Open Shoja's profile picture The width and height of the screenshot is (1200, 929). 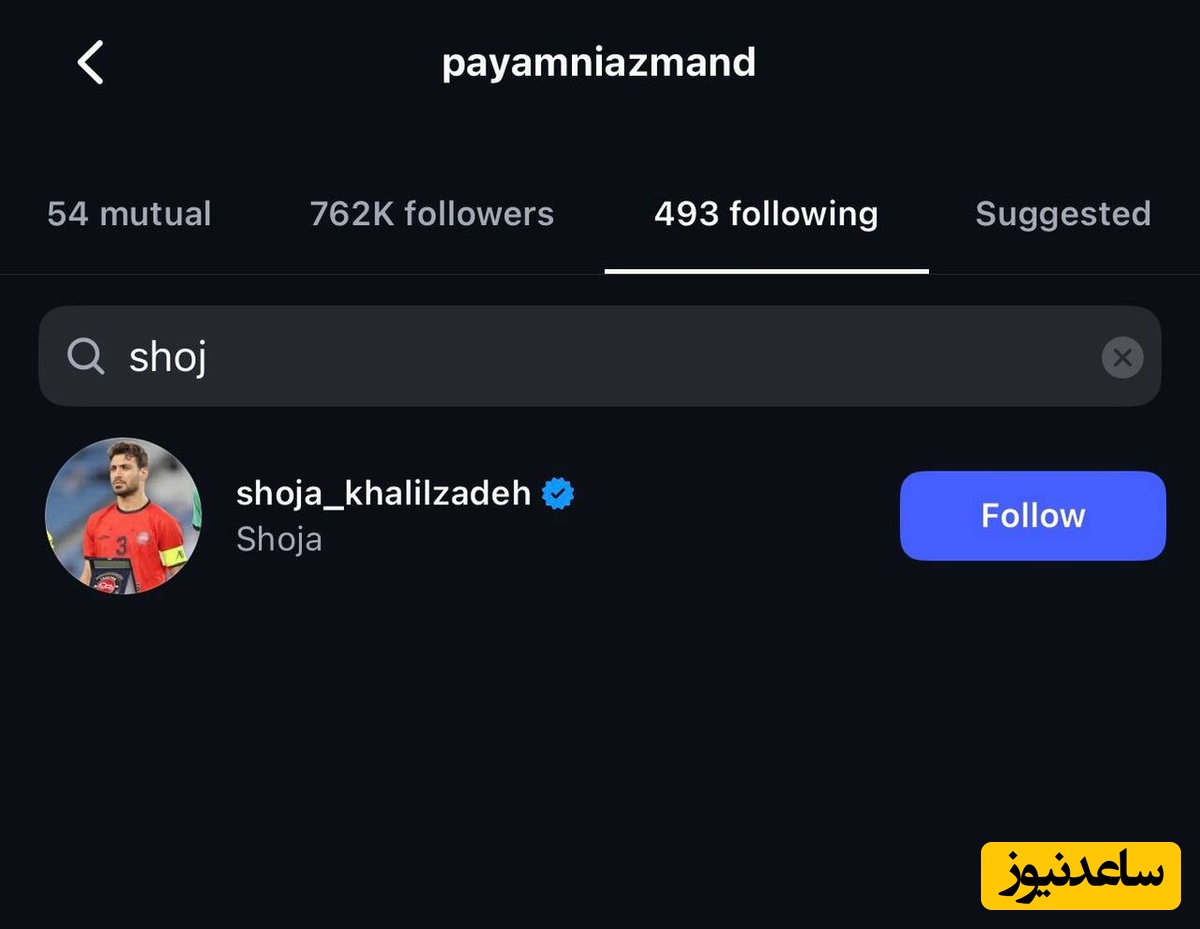(x=123, y=516)
